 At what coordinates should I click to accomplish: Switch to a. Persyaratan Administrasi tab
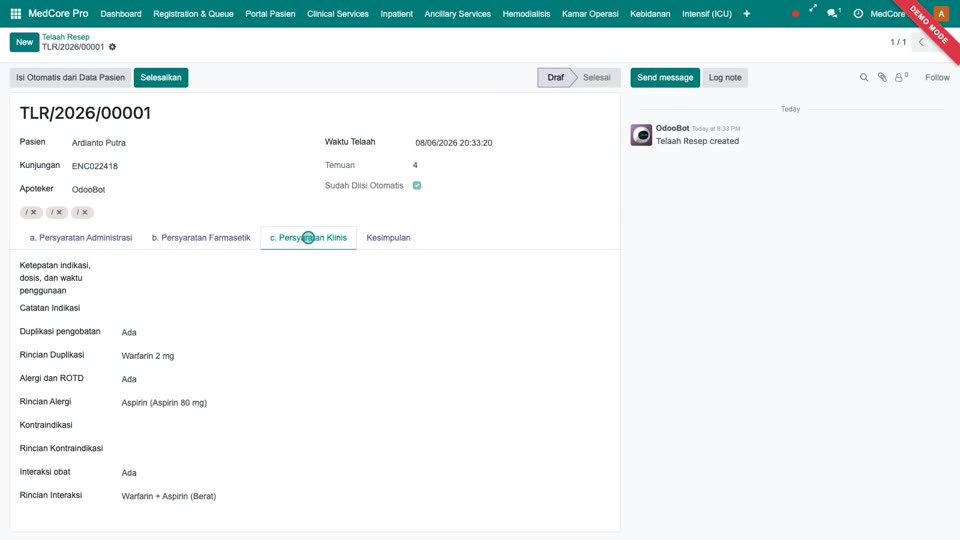pos(81,238)
